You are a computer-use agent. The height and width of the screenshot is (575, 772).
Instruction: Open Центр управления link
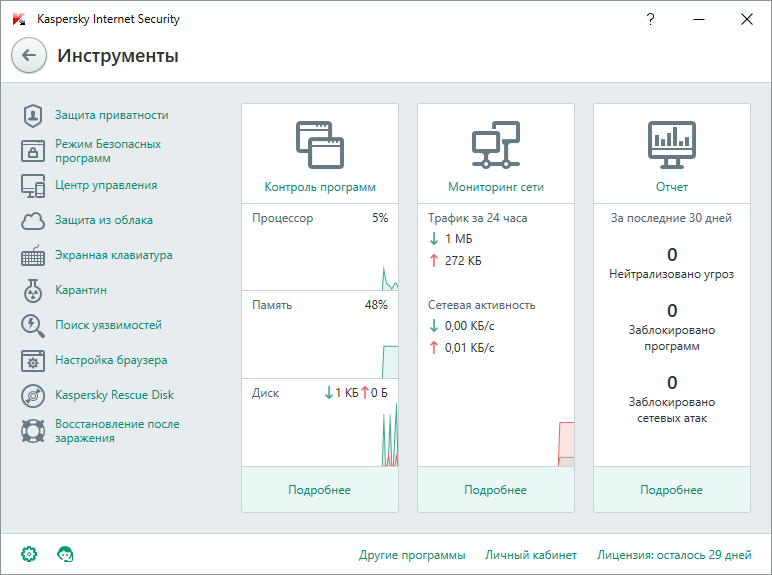[106, 185]
